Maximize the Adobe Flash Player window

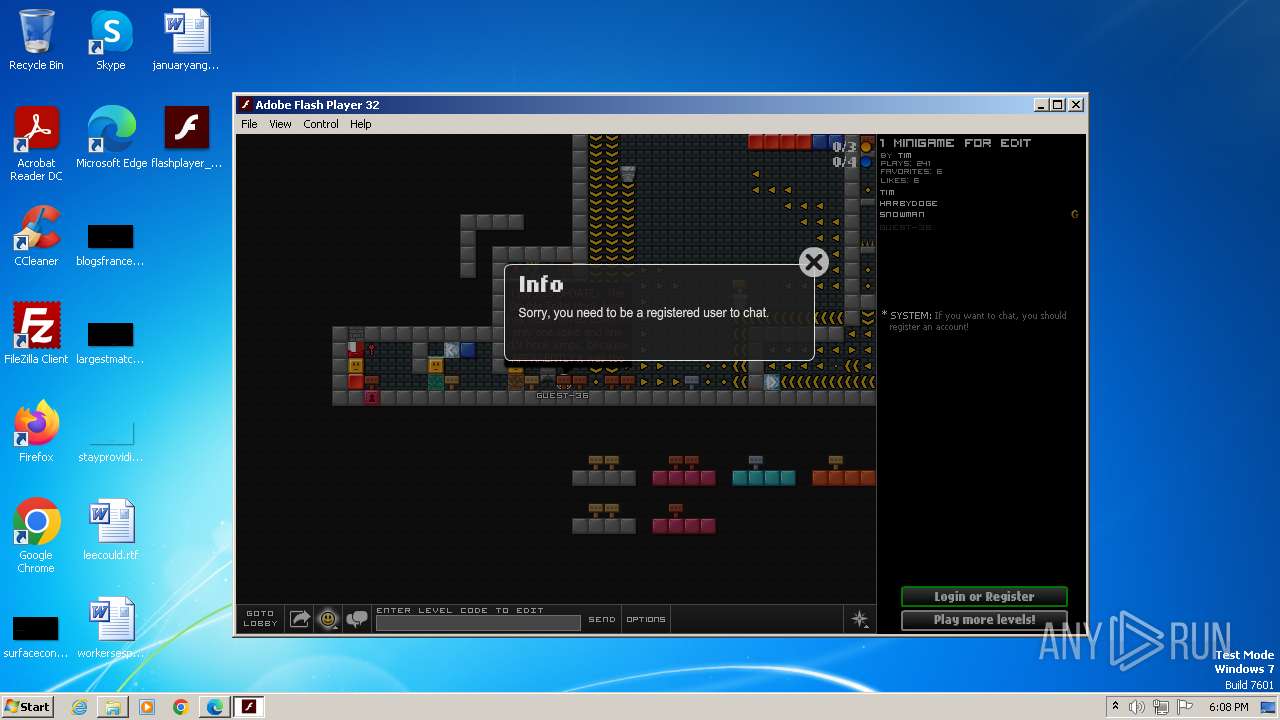click(x=1058, y=105)
